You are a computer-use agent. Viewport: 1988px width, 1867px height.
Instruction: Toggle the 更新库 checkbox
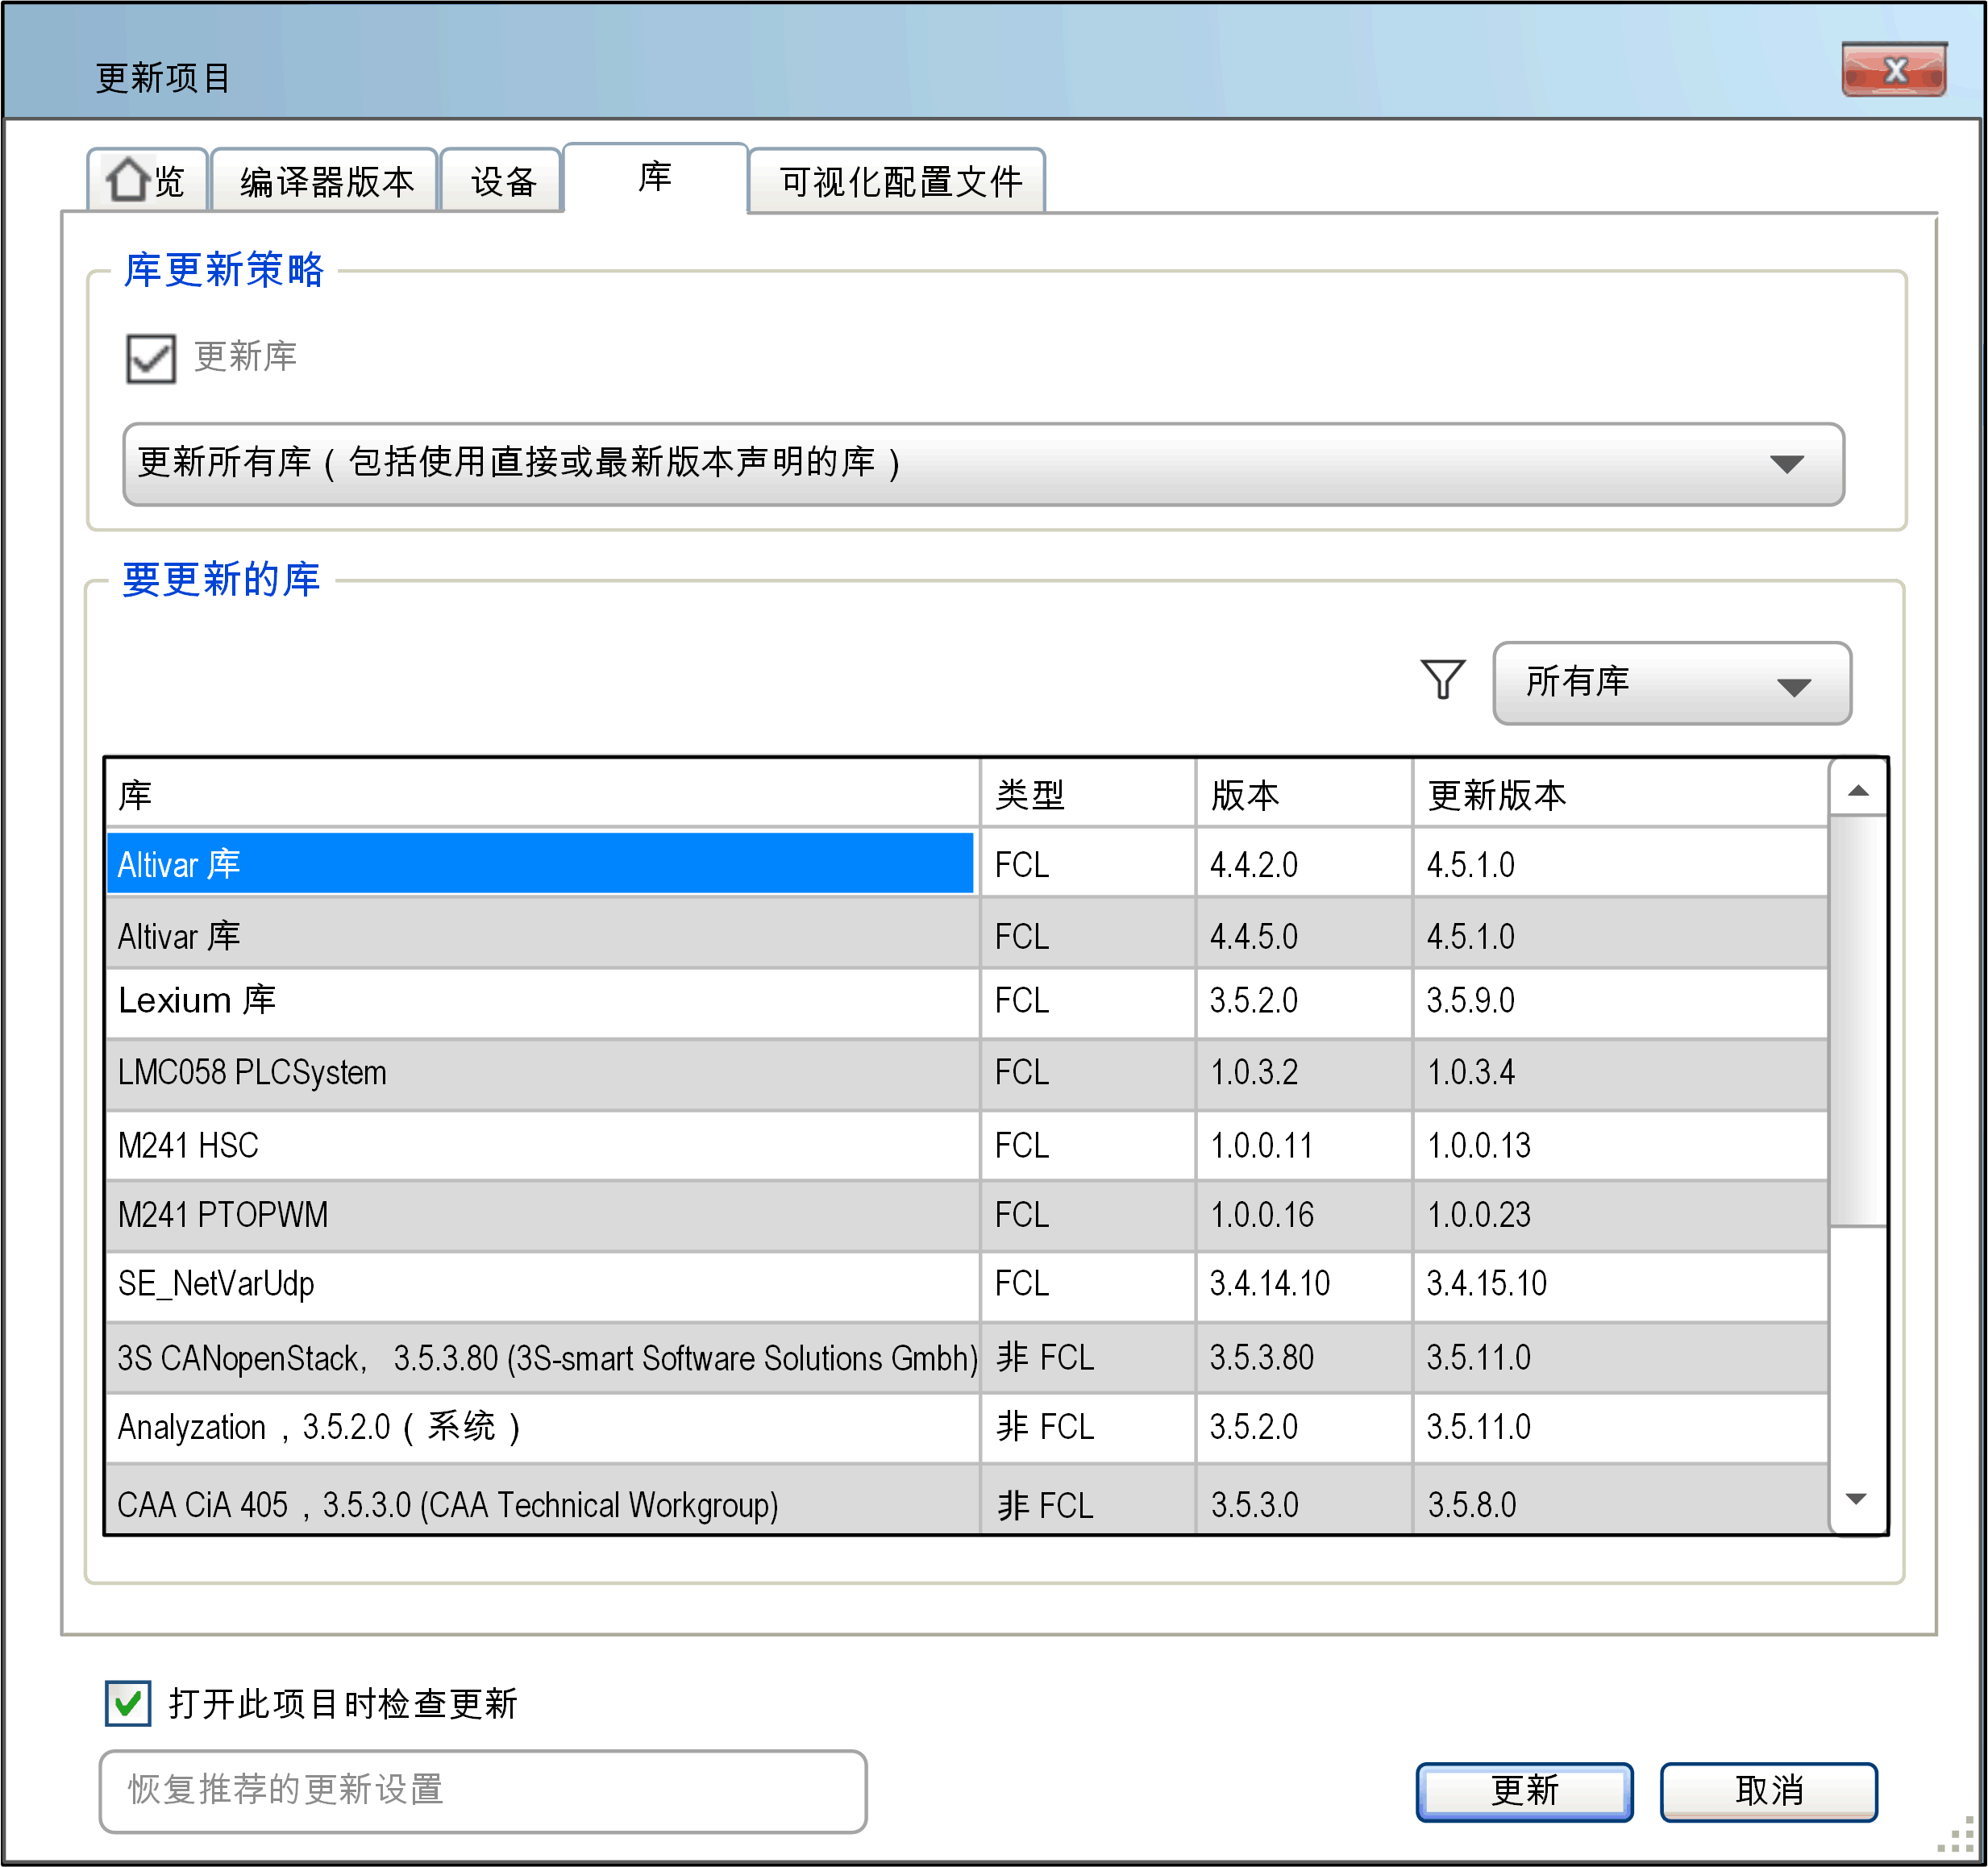click(x=151, y=358)
